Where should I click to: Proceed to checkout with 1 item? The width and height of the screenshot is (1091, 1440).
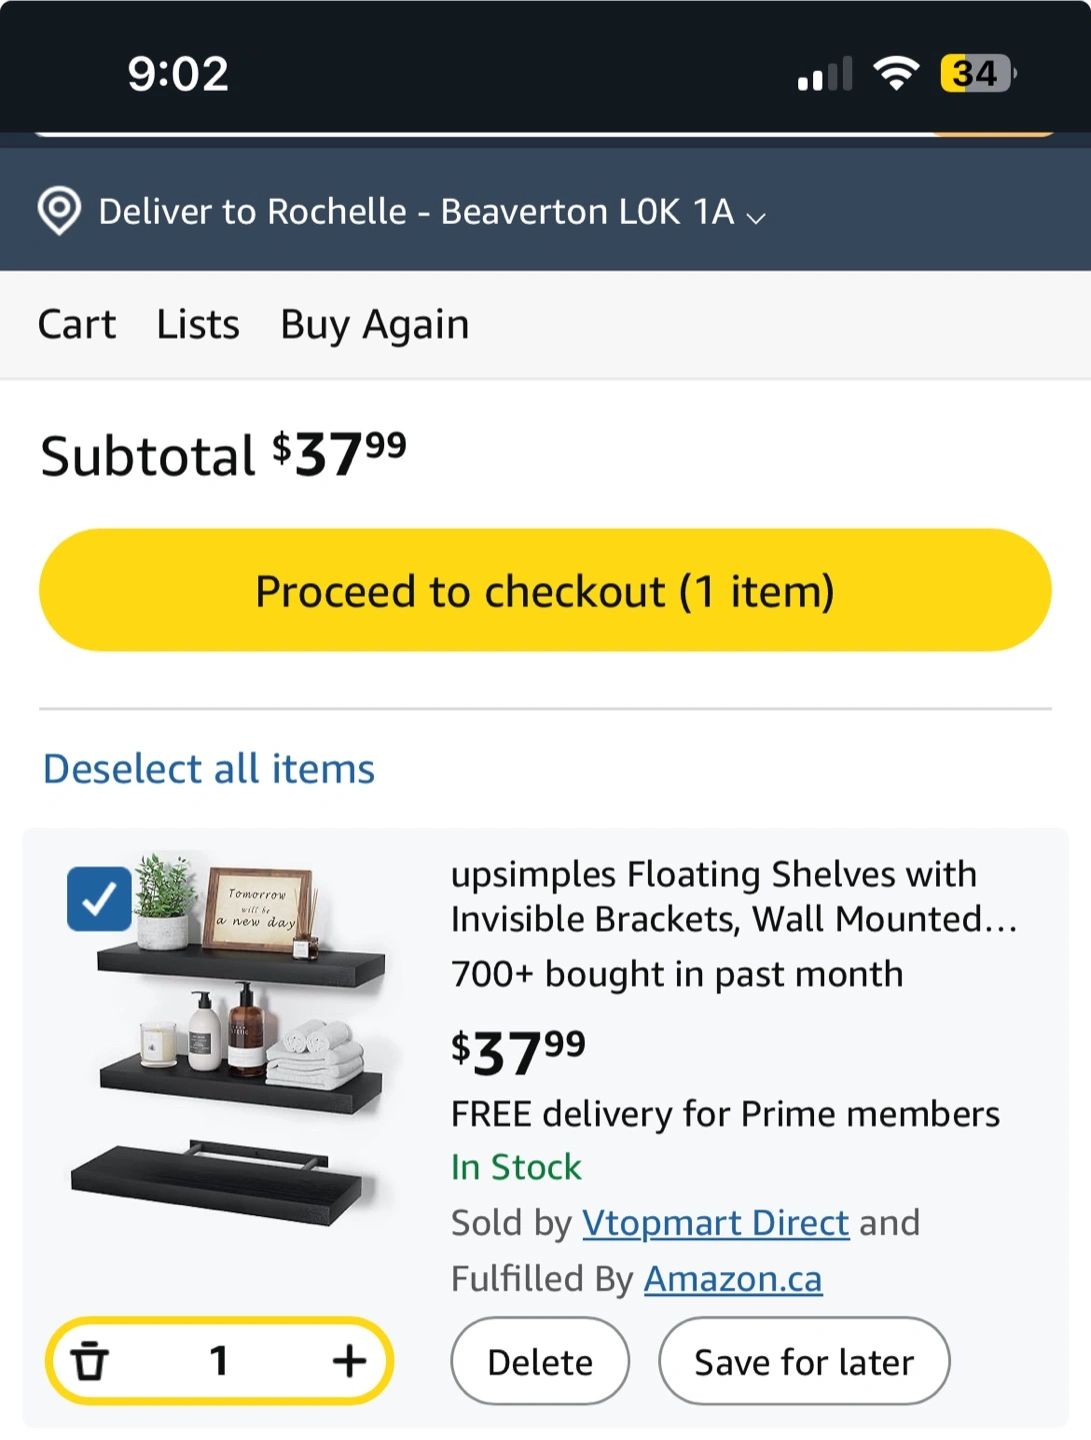(545, 590)
